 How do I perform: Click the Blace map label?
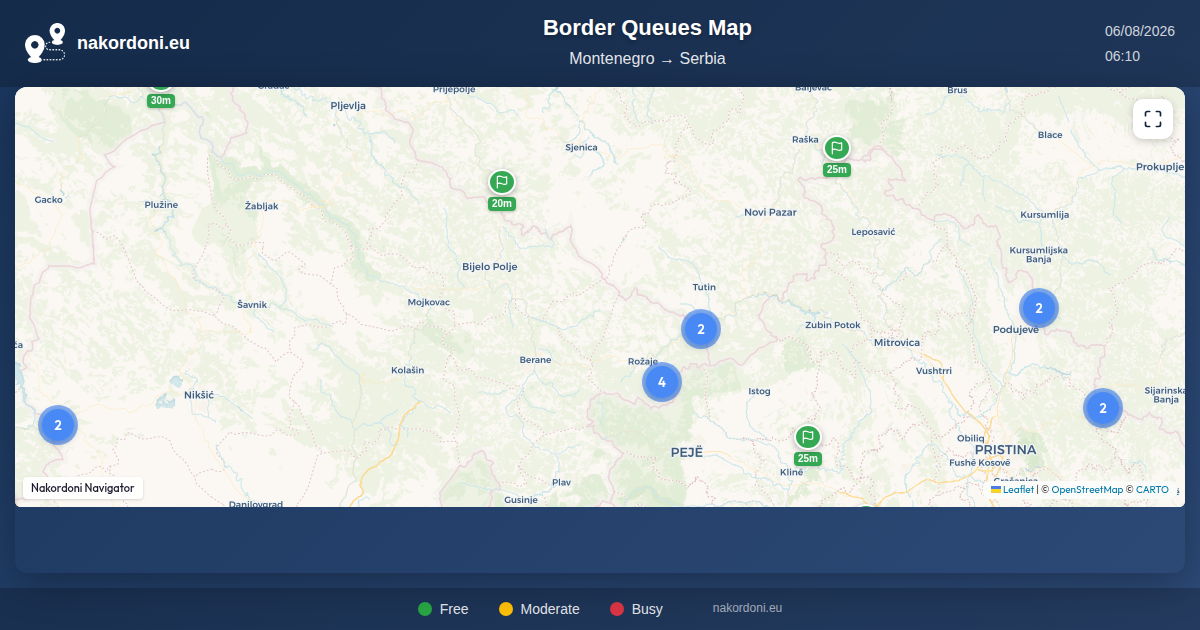1050,134
